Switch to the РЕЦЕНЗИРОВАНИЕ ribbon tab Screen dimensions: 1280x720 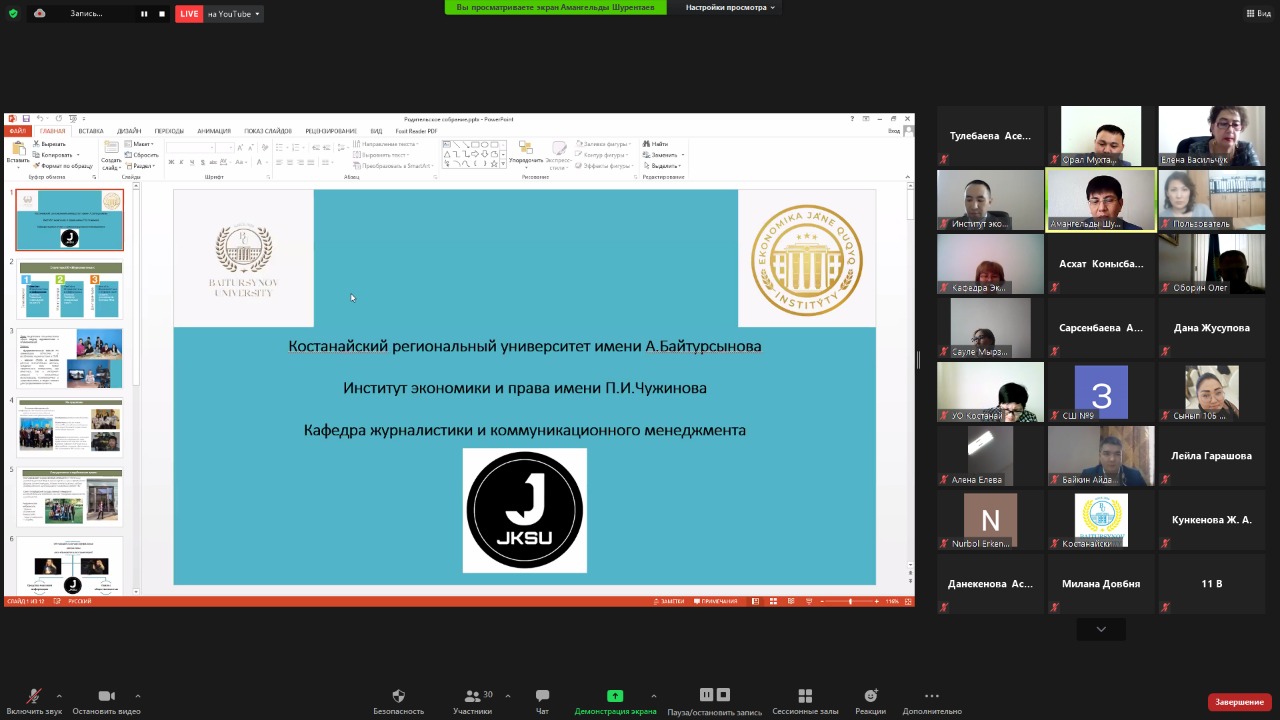331,131
